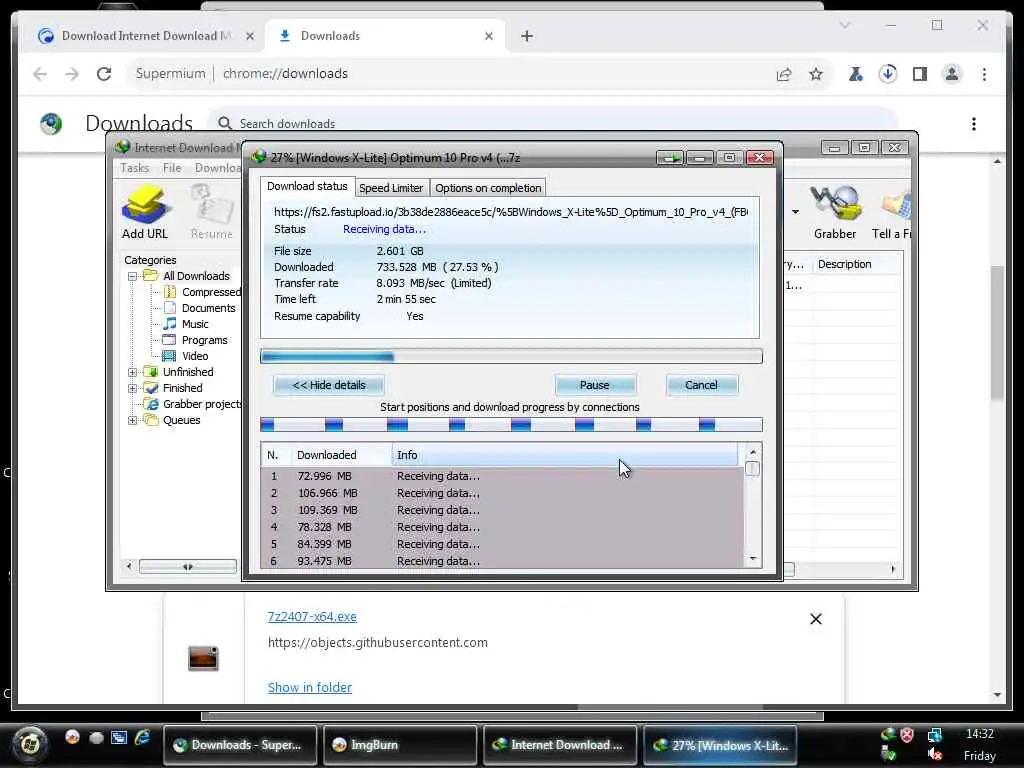Cancel the current download
The image size is (1024, 768).
tap(701, 385)
